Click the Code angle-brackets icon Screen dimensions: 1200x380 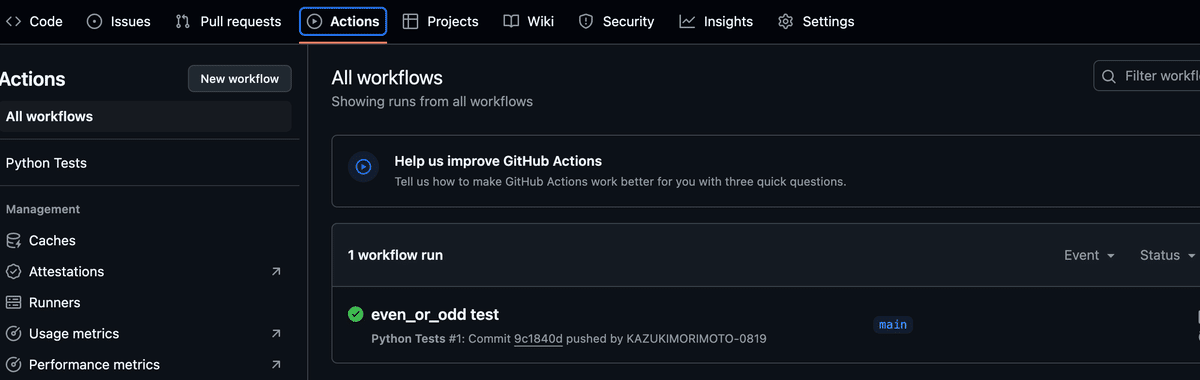click(14, 21)
